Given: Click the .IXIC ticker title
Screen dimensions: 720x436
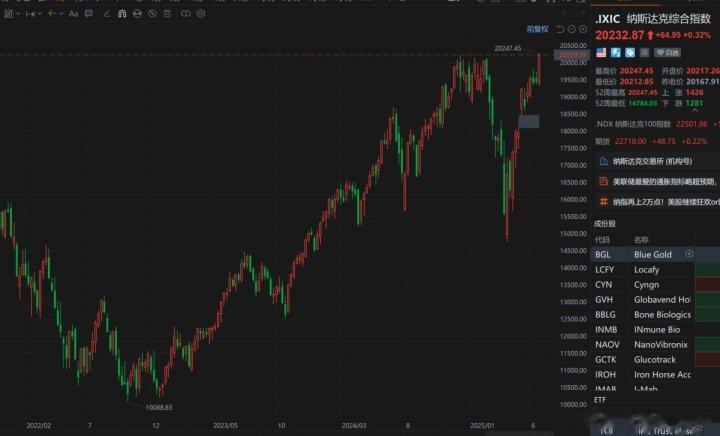Looking at the screenshot, I should (608, 19).
